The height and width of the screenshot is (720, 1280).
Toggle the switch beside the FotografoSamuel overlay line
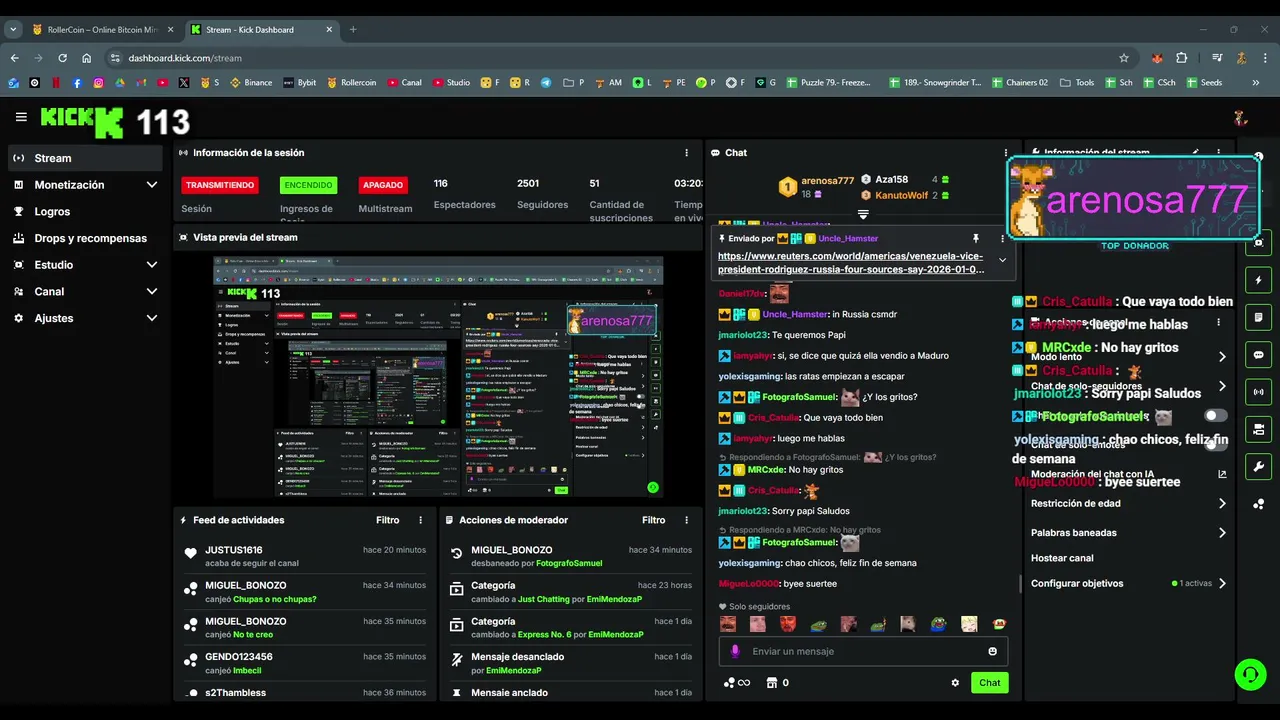point(1215,415)
